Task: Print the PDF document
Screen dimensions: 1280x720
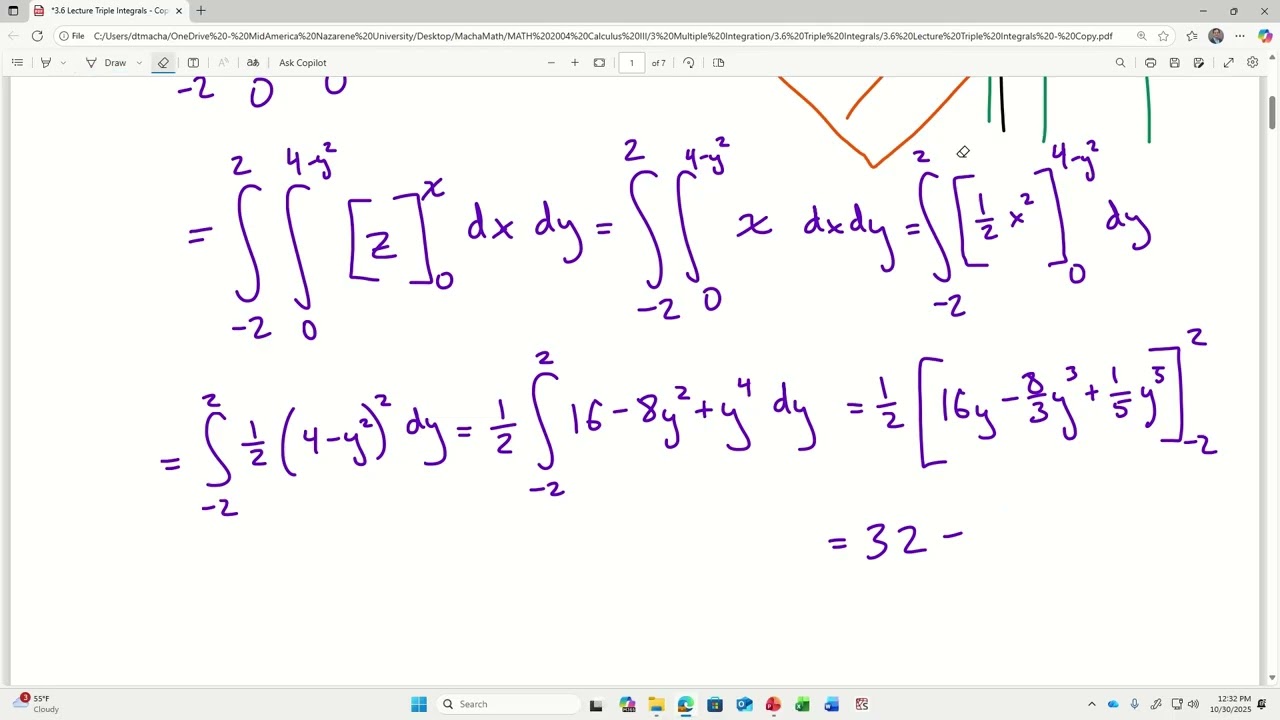Action: pyautogui.click(x=1150, y=62)
